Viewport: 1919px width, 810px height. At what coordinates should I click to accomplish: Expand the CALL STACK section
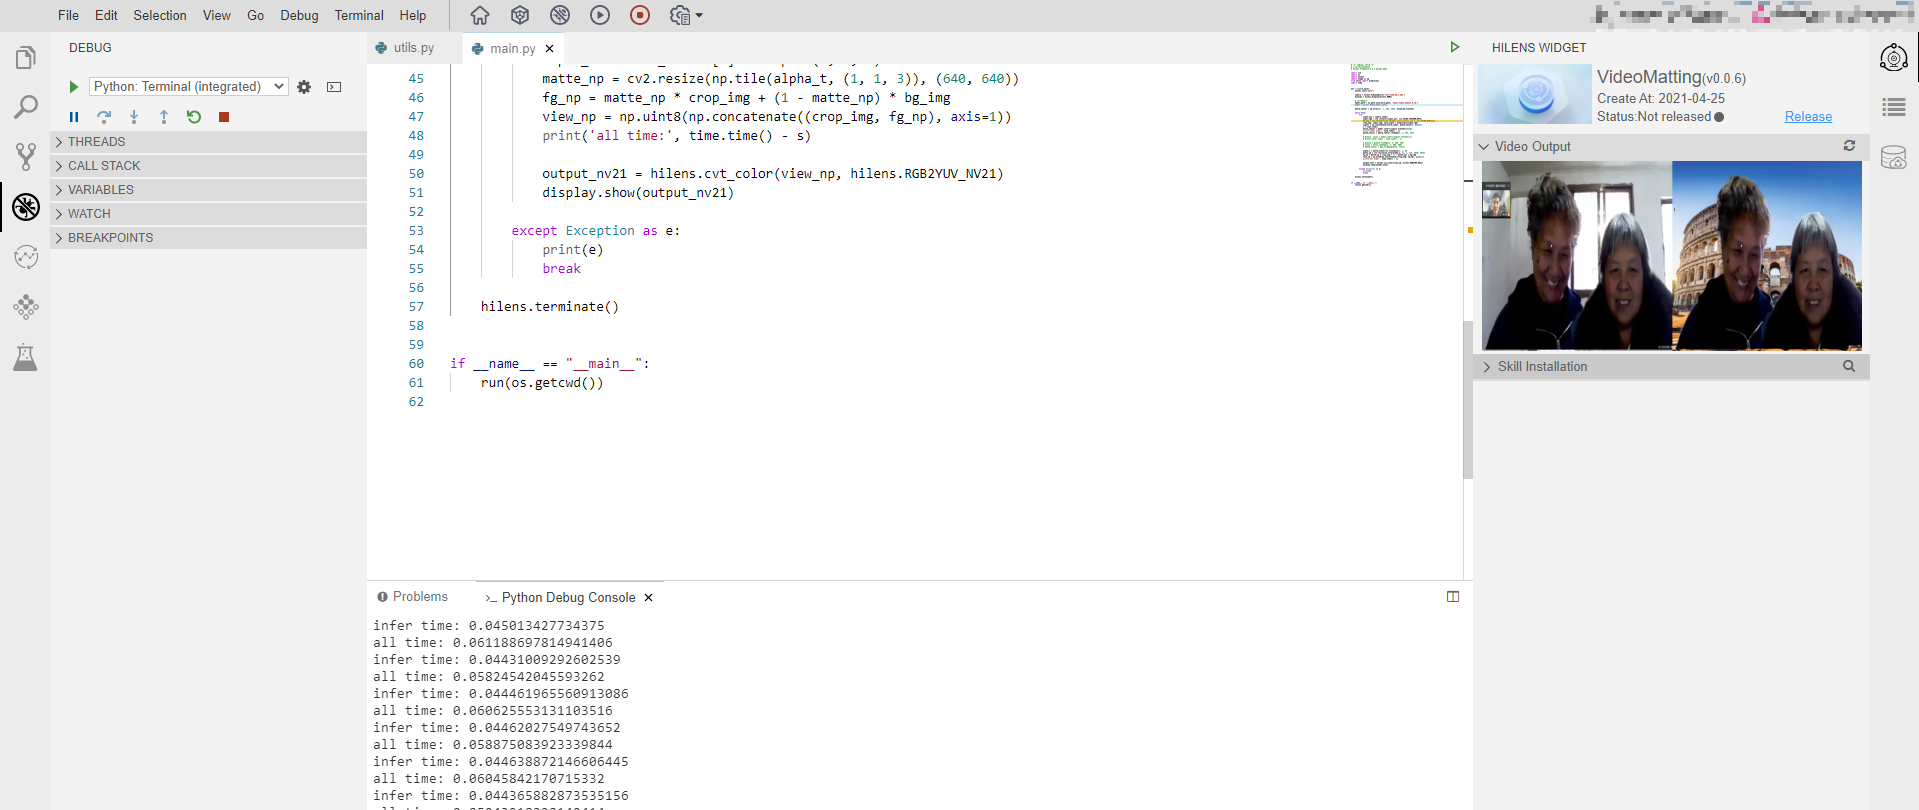tap(209, 166)
